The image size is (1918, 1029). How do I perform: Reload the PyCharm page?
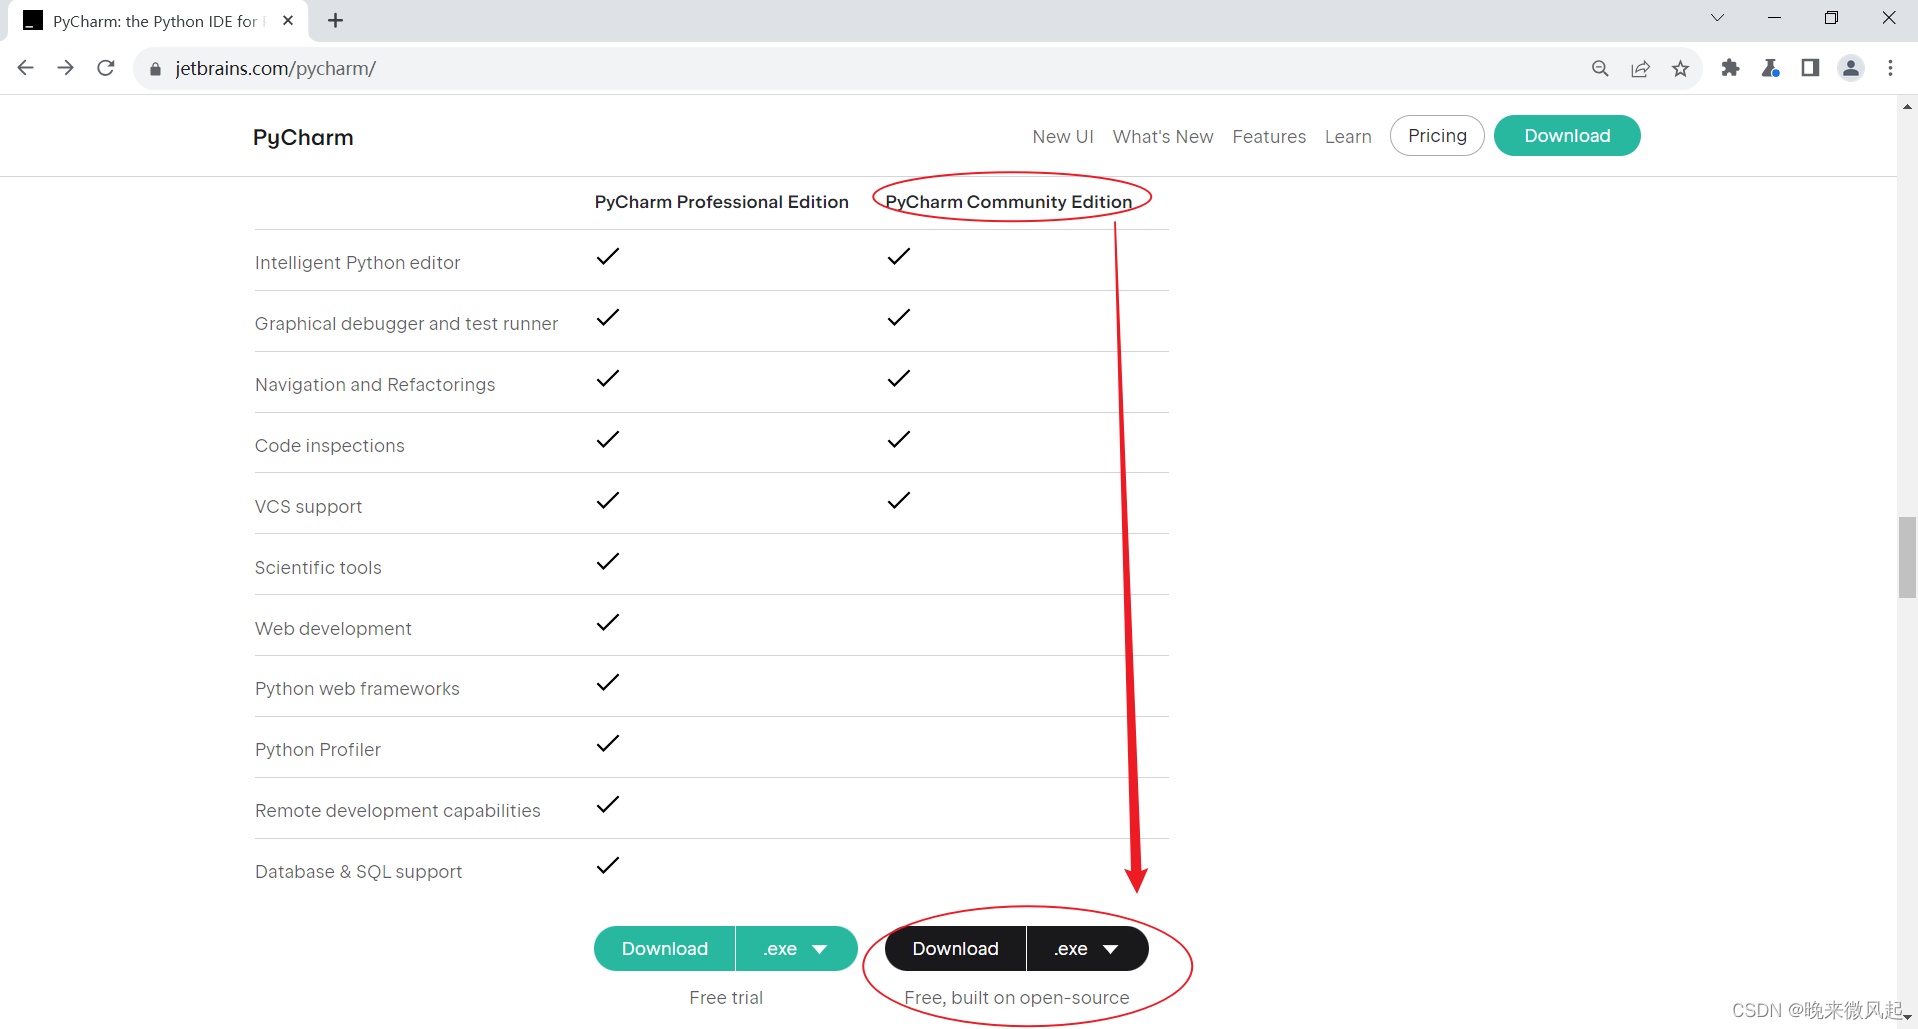pos(106,68)
